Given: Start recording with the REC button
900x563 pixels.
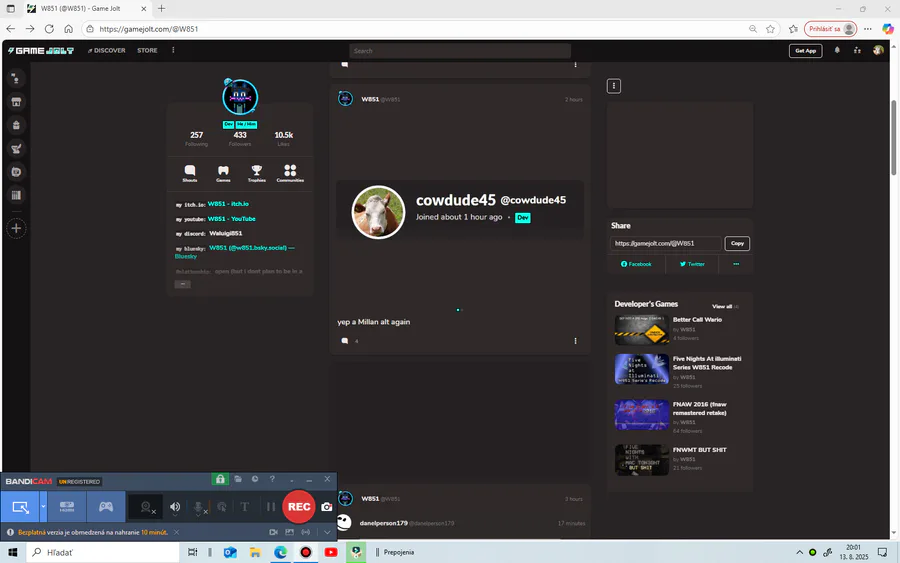Looking at the screenshot, I should [299, 507].
